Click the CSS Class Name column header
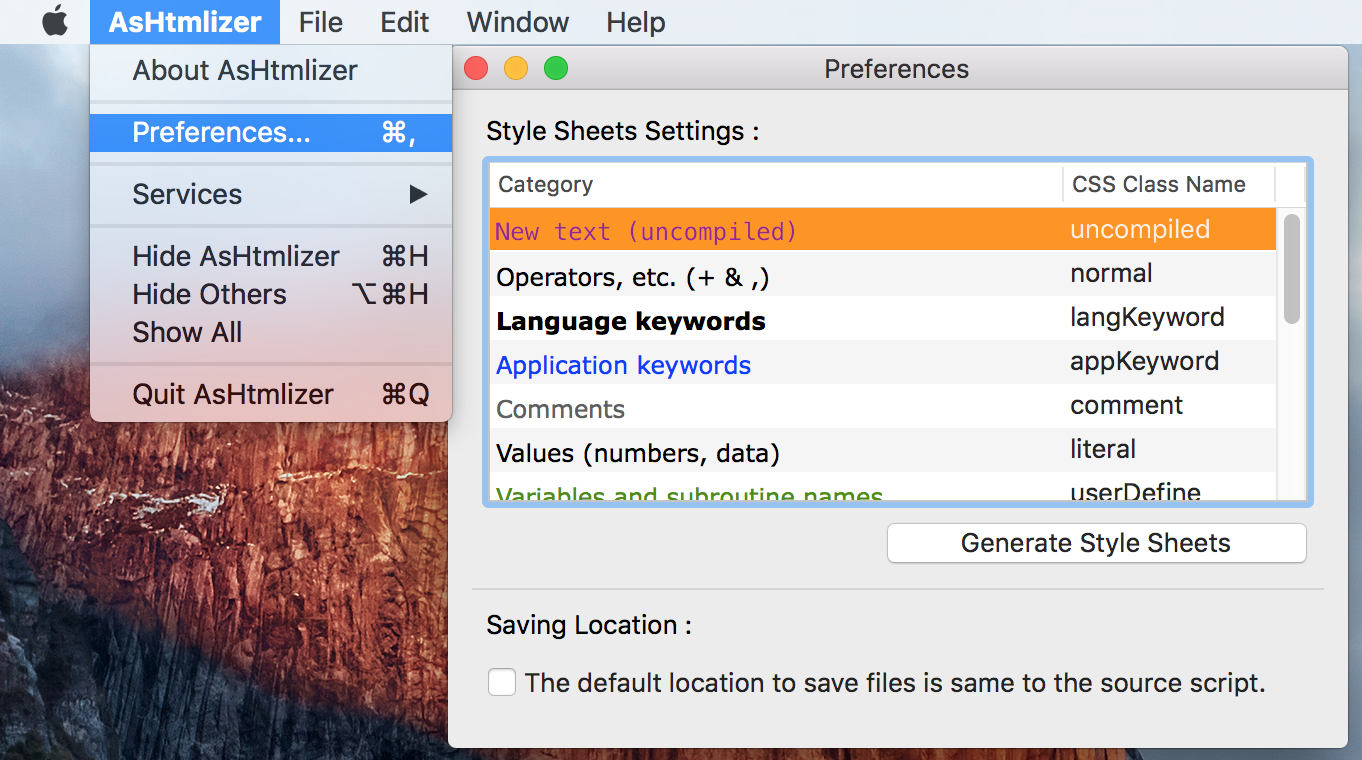Viewport: 1362px width, 760px height. pyautogui.click(x=1158, y=185)
